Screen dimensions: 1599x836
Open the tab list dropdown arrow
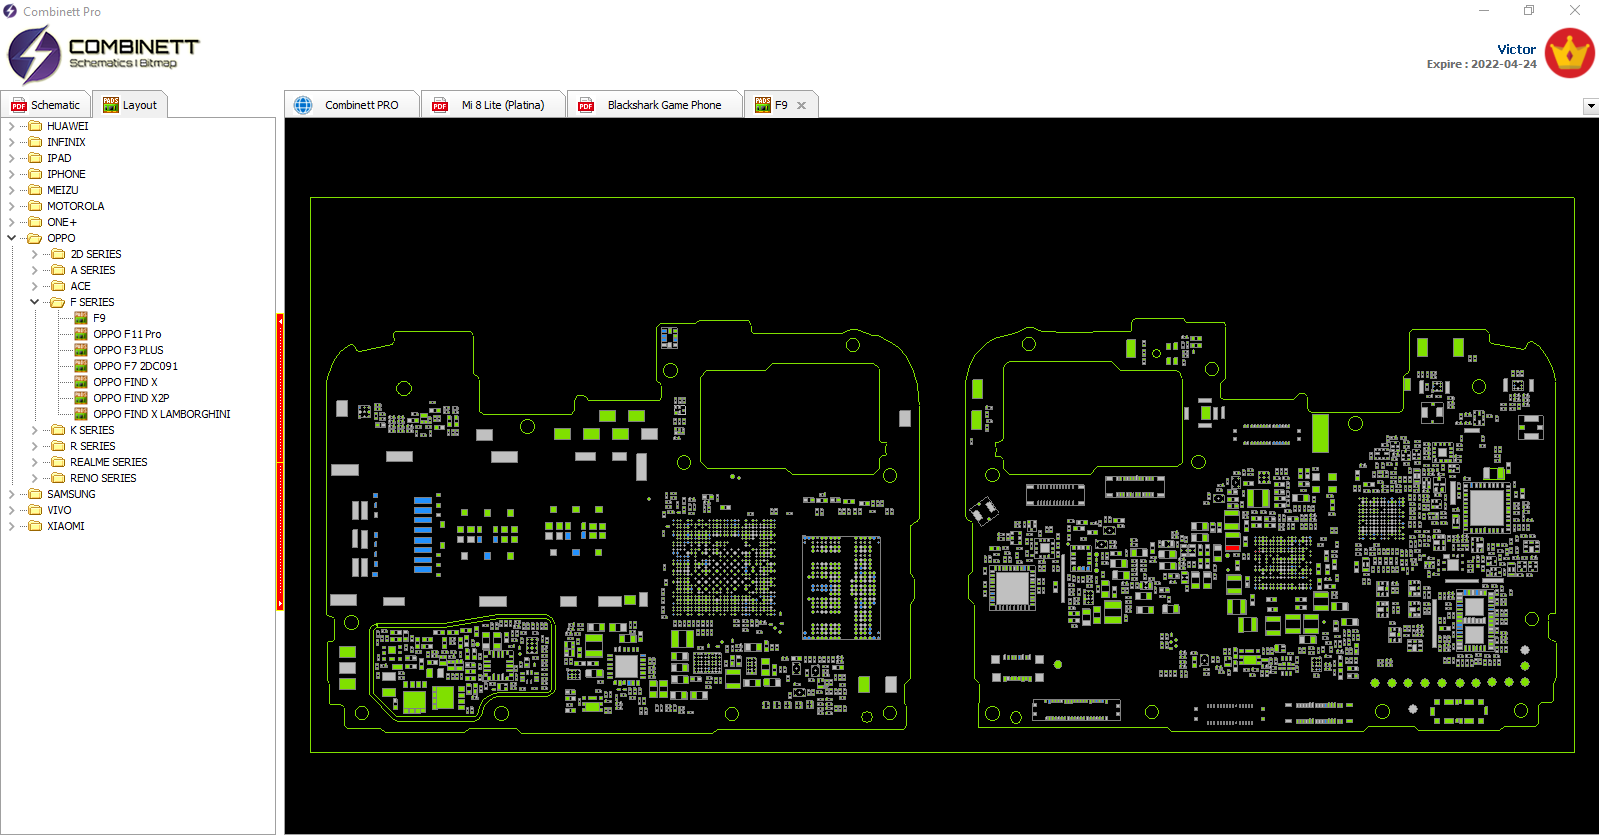[1590, 106]
